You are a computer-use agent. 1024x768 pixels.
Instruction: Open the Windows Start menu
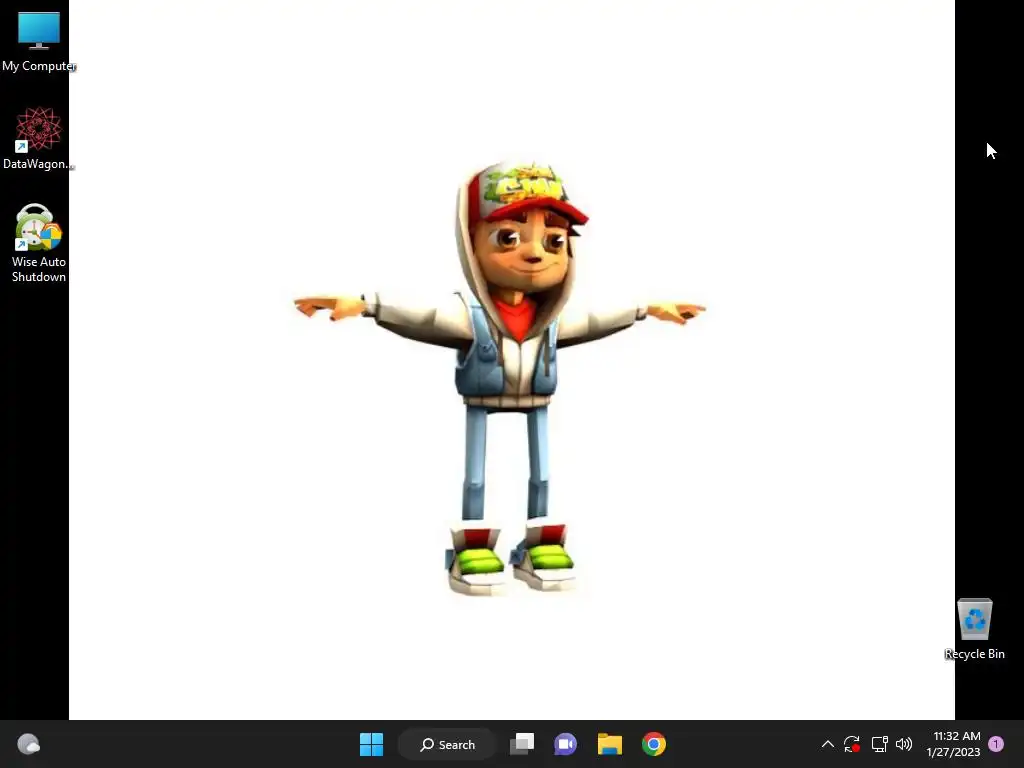tap(372, 744)
